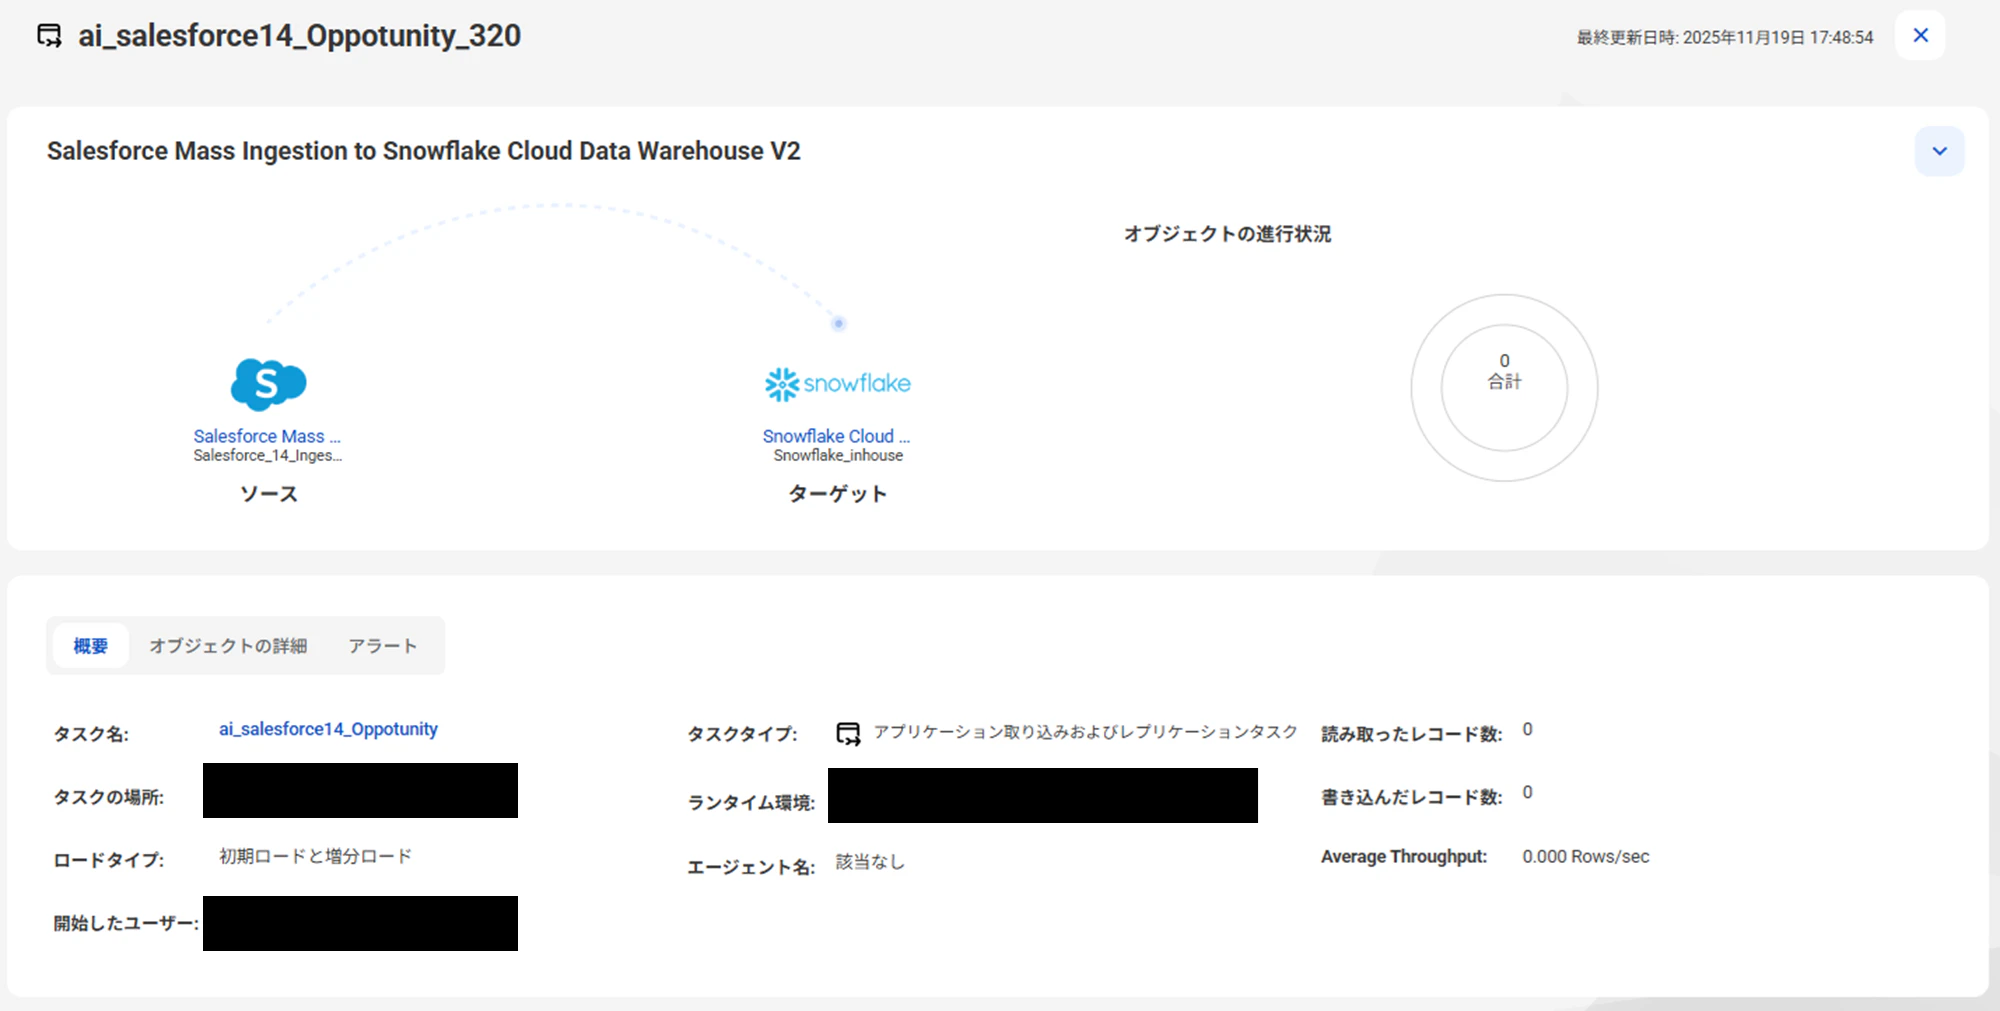Click the task type icon next to アプリケーション取り込み
This screenshot has height=1011, width=2000.
pos(848,734)
